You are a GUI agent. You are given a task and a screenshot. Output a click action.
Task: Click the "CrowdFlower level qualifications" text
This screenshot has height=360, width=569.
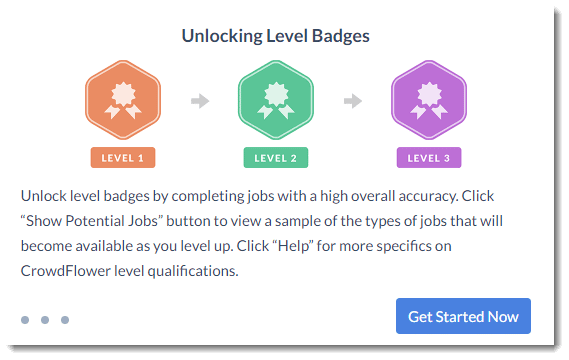(130, 271)
